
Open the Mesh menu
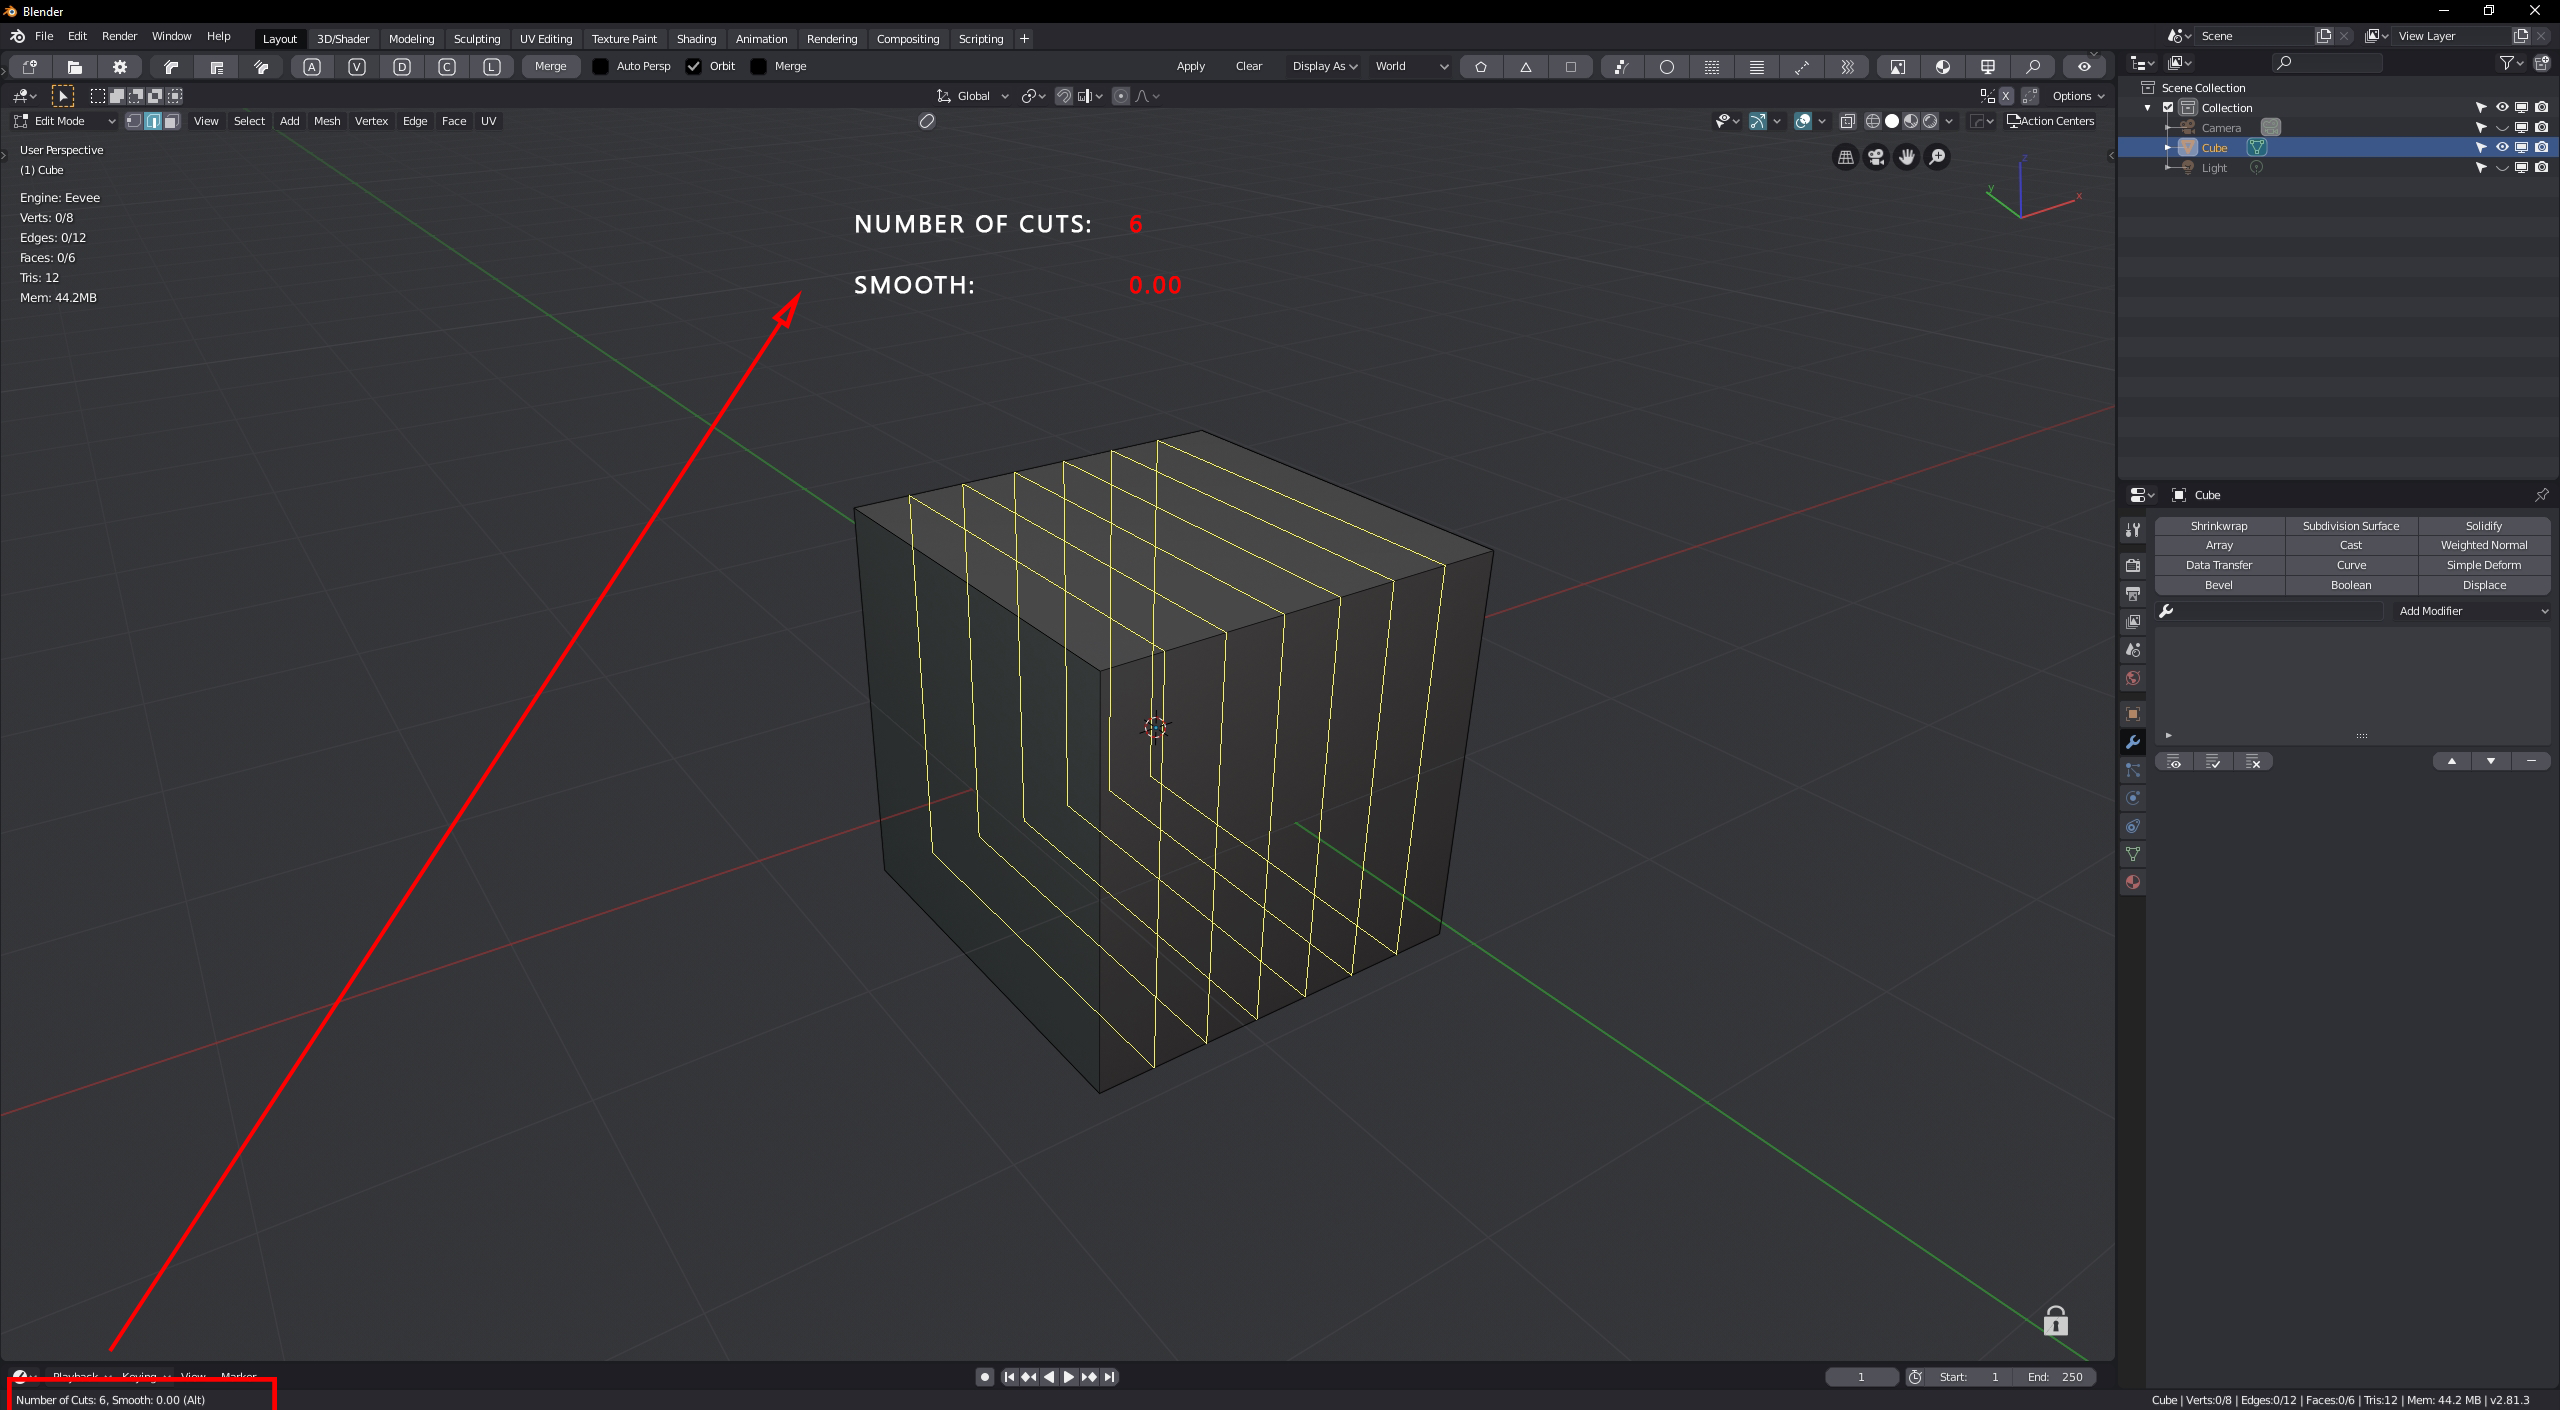(x=327, y=121)
